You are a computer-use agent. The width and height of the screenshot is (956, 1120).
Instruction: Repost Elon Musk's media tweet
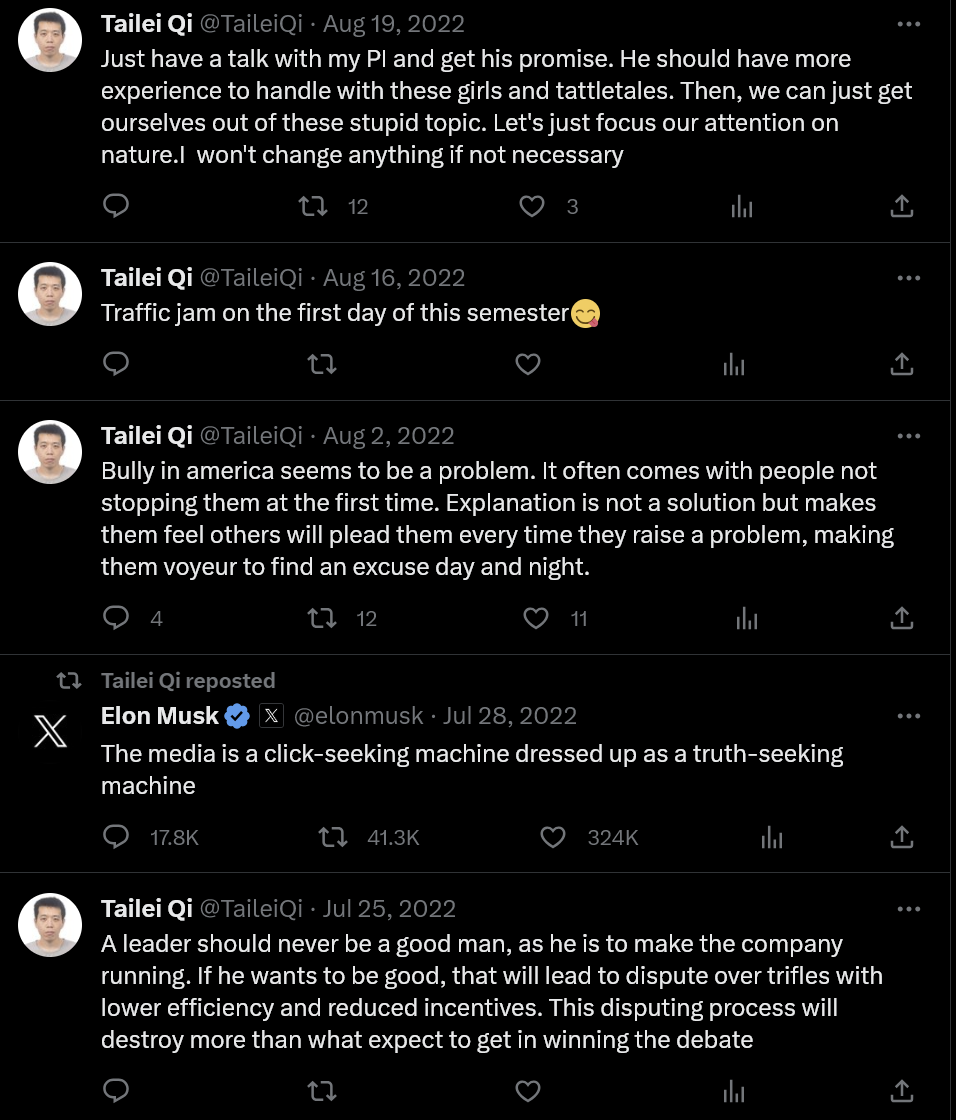click(x=332, y=837)
